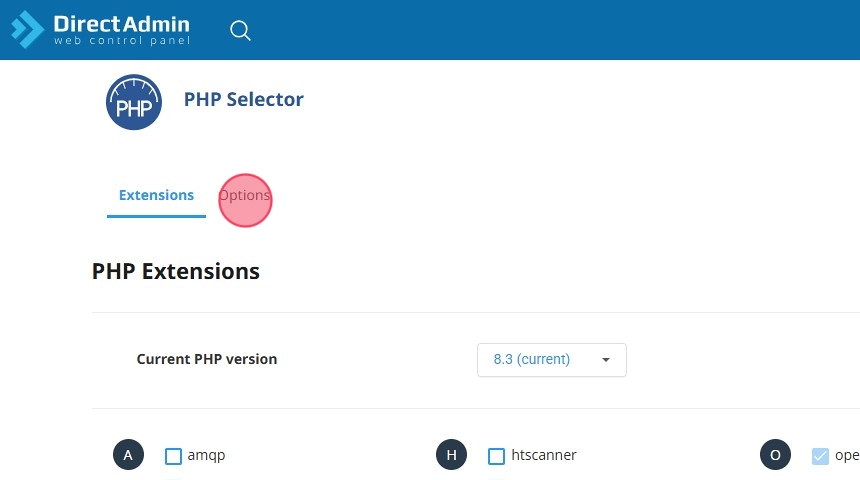Image resolution: width=860 pixels, height=480 pixels.
Task: Click the Current PHP version label
Action: 207,359
